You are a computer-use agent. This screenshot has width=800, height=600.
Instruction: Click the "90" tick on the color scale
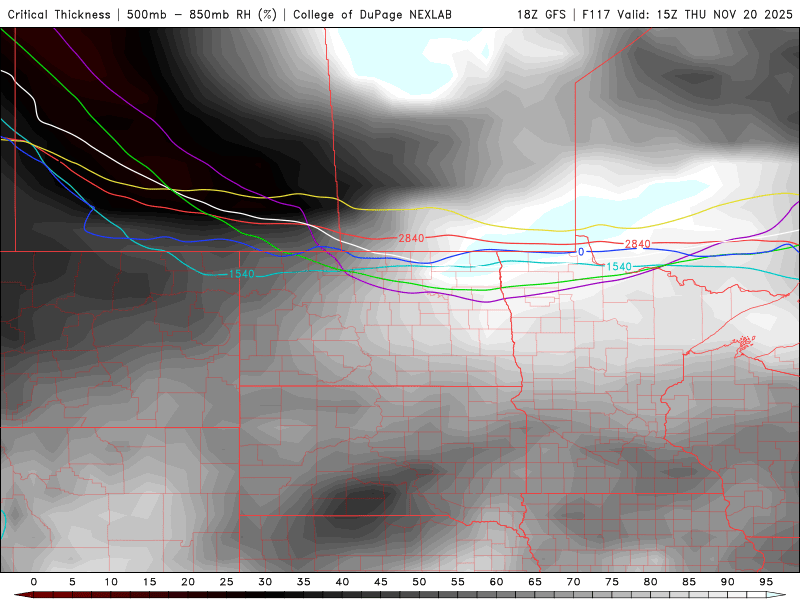click(x=728, y=582)
